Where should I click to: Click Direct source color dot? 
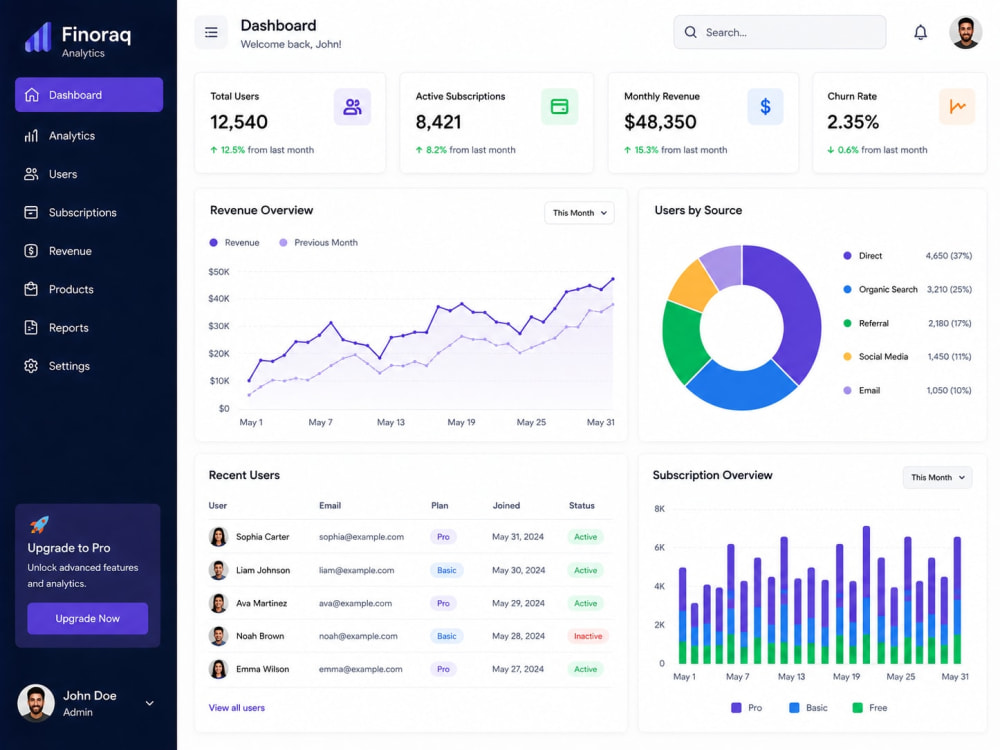847,256
